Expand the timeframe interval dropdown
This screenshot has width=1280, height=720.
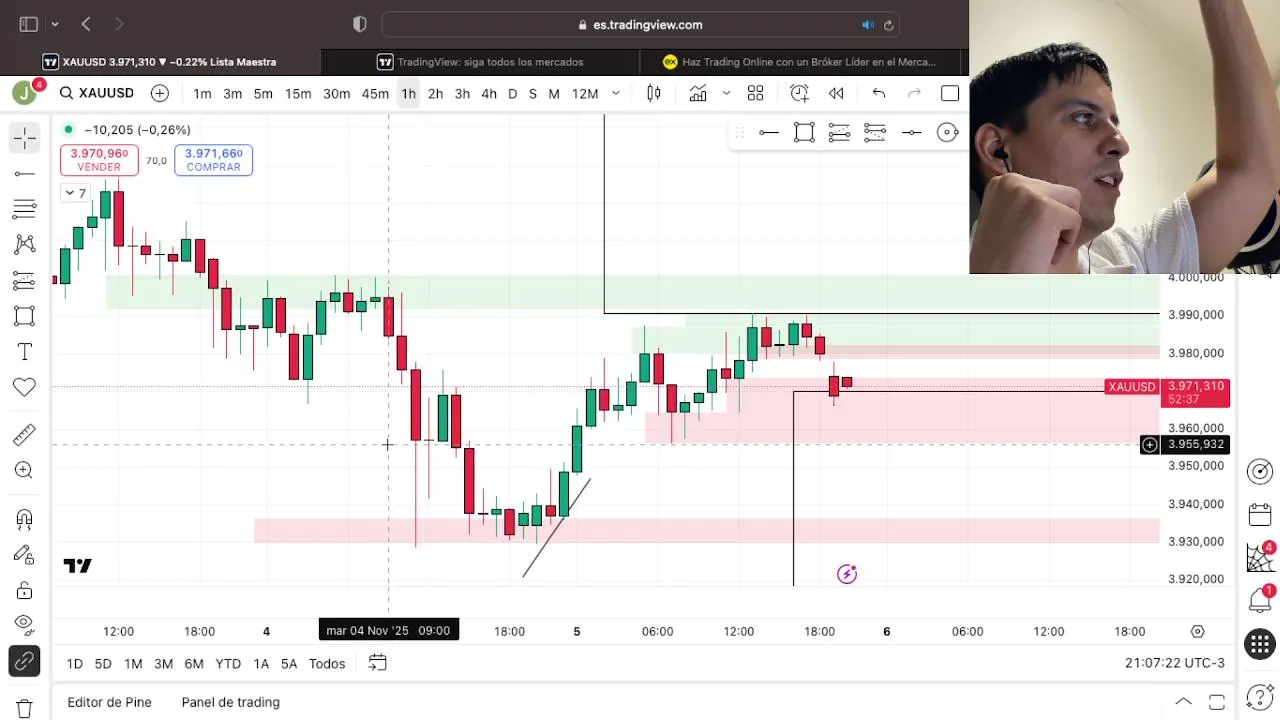pos(616,94)
